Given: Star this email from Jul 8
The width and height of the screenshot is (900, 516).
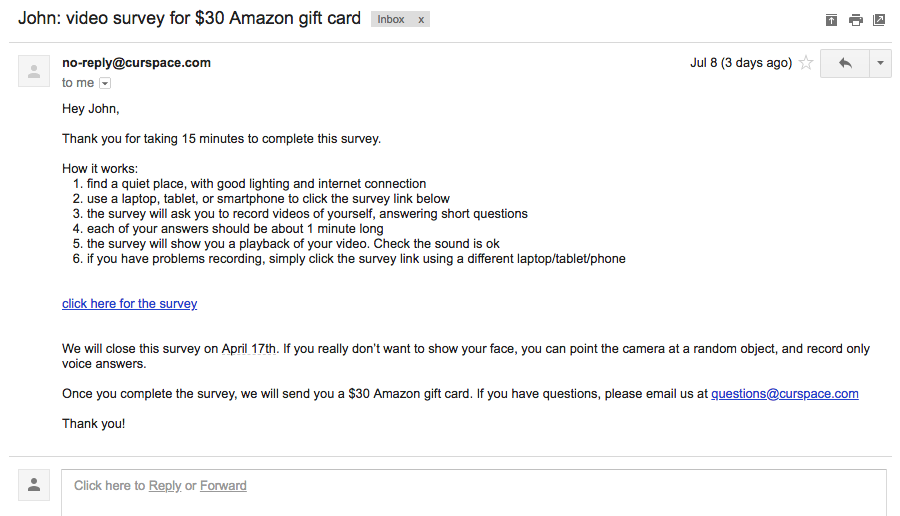Looking at the screenshot, I should tap(806, 63).
